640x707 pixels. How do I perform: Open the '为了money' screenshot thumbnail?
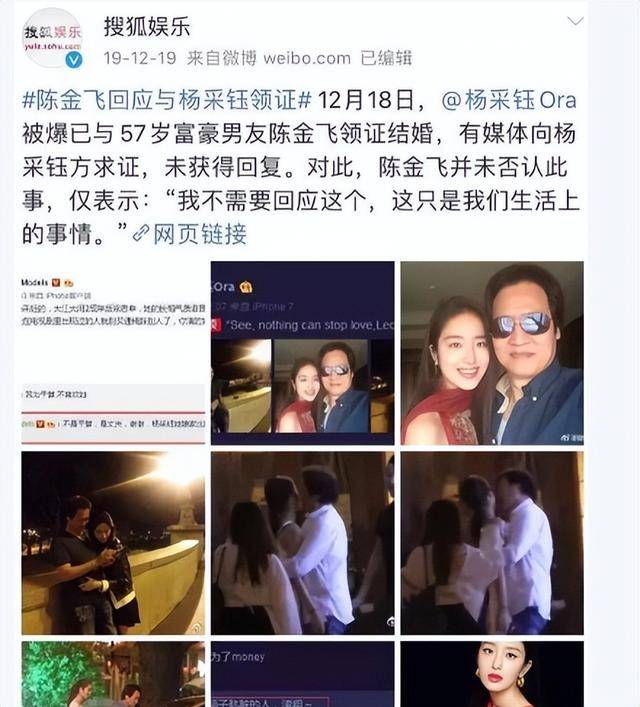point(303,674)
